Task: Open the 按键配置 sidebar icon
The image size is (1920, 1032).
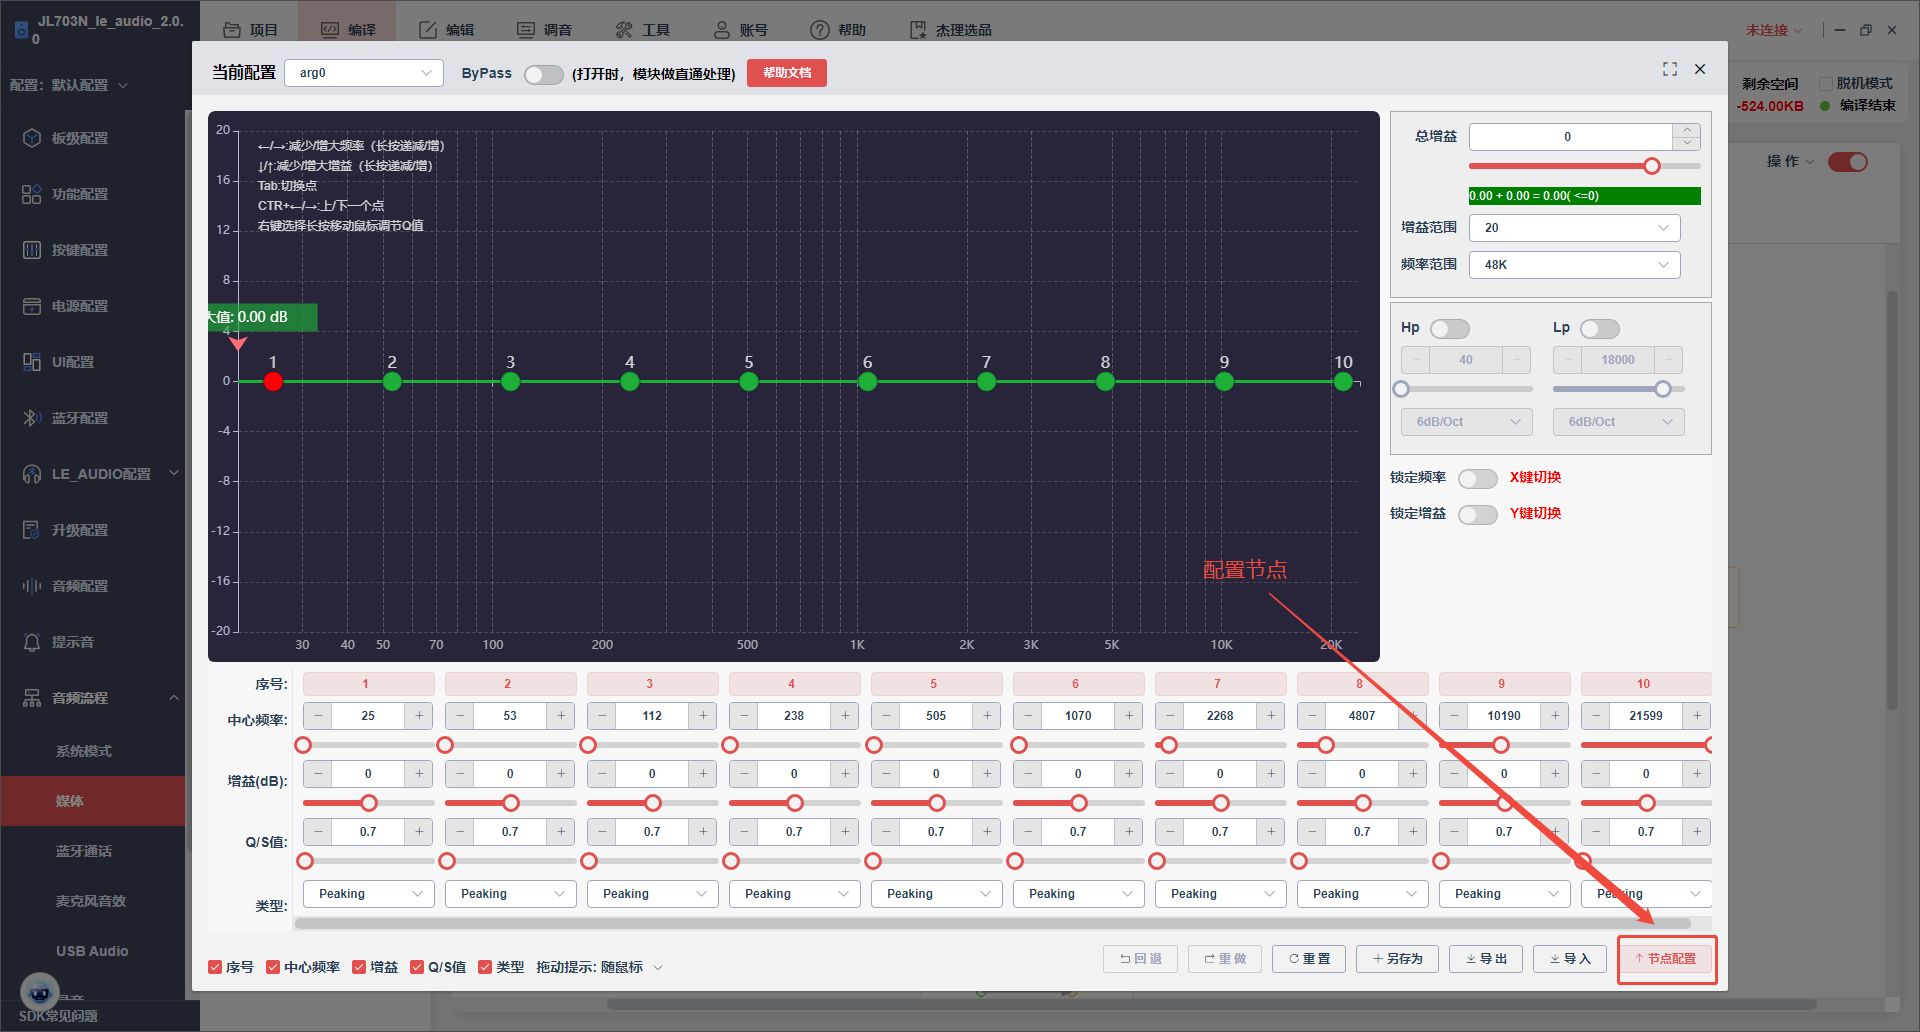Action: pos(32,250)
